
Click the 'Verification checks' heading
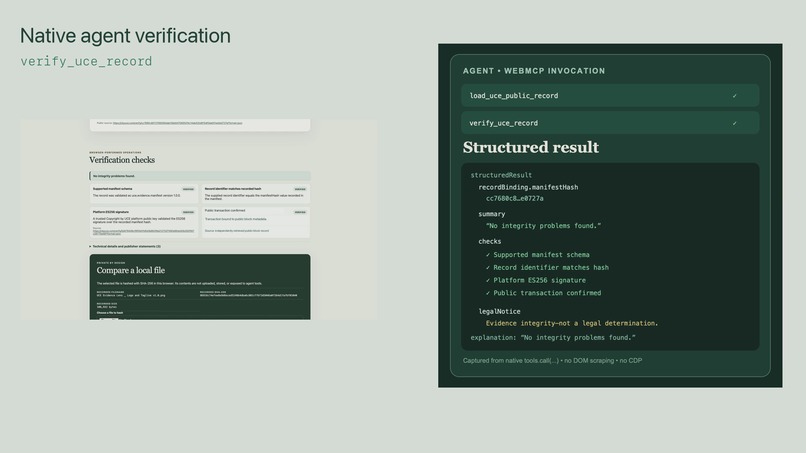122,160
